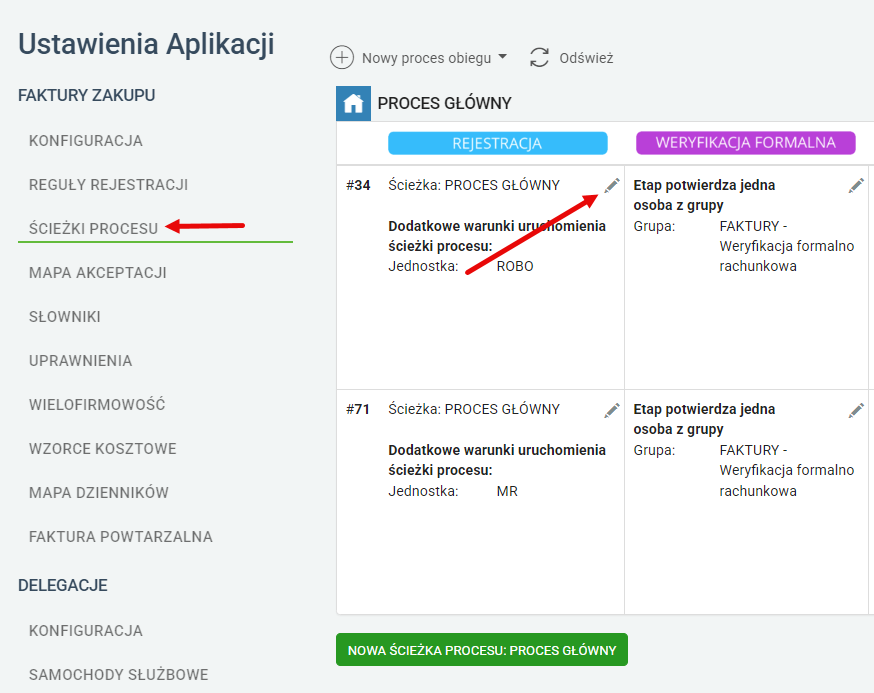Open WIELOFIRMOWOŚĆ settings

click(x=97, y=404)
